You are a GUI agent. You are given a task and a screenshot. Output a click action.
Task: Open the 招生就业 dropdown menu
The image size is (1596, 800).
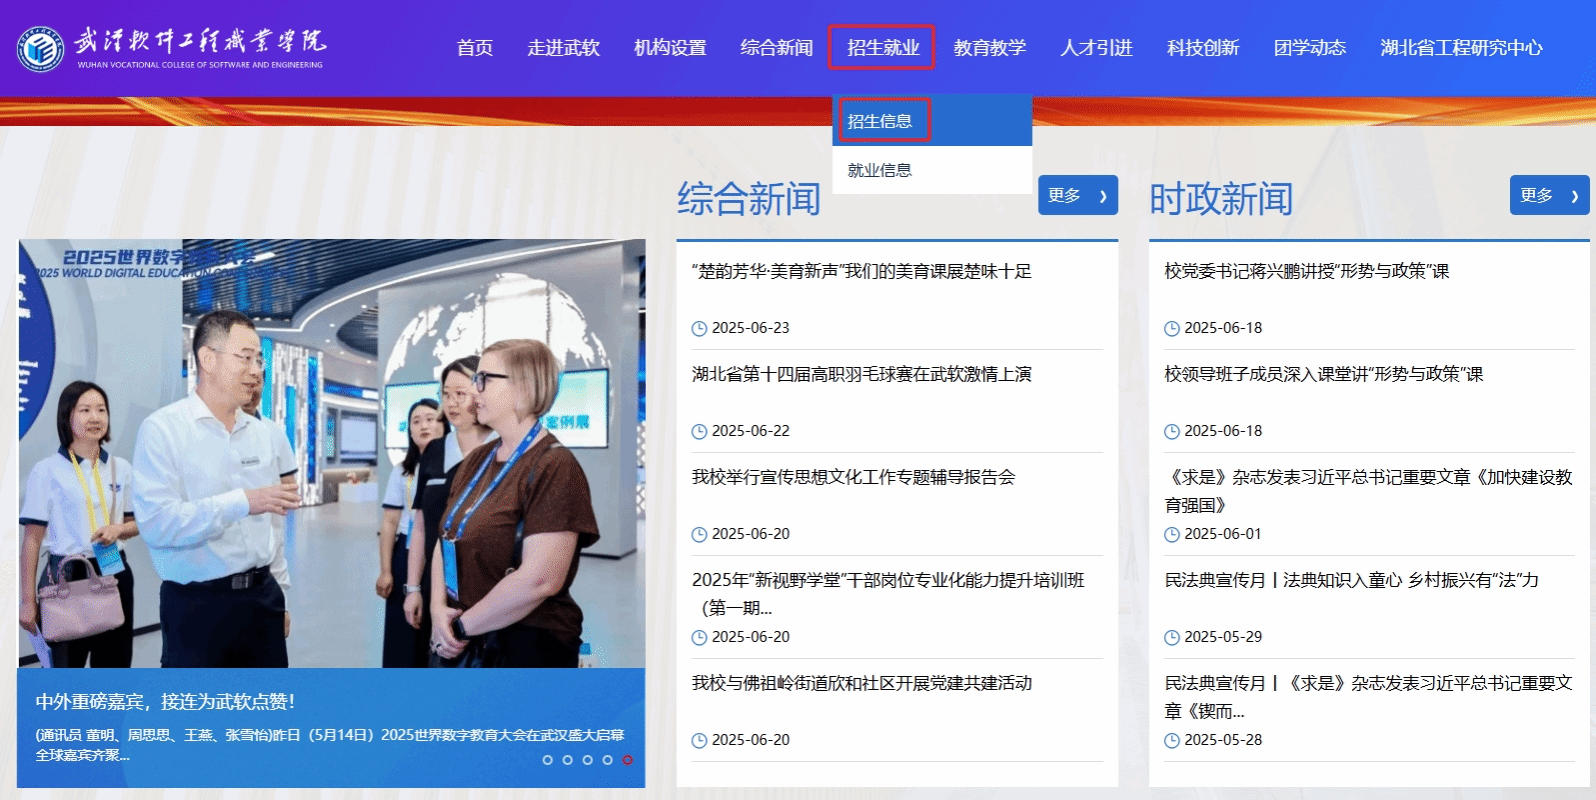882,48
